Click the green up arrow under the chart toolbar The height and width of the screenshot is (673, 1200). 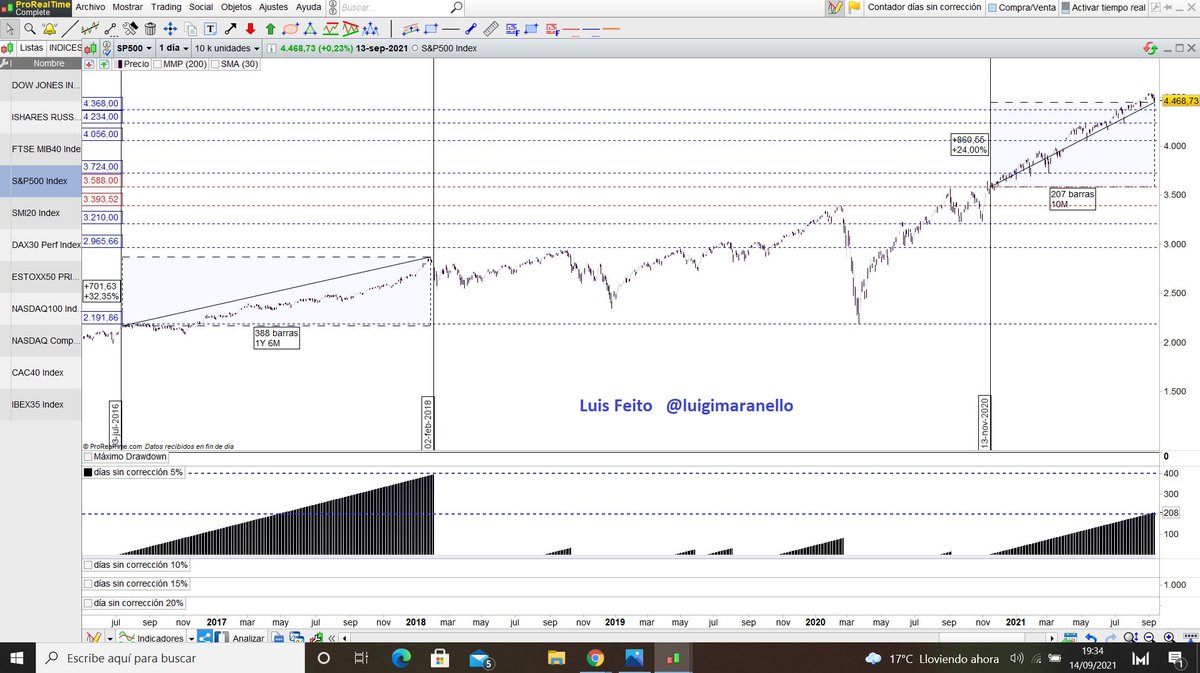pos(103,64)
